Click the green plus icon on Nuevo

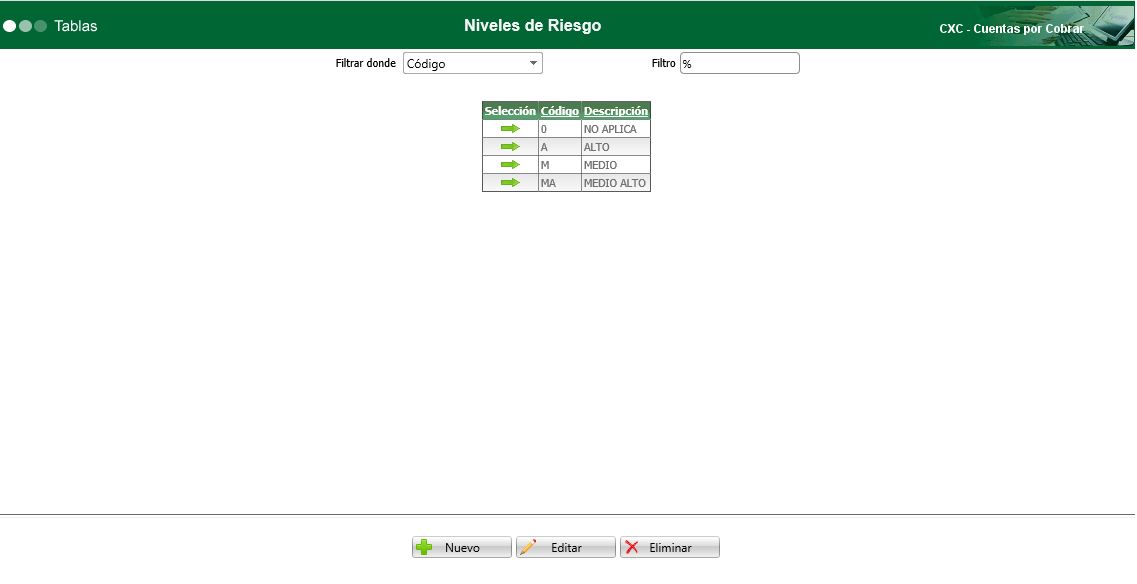[424, 547]
